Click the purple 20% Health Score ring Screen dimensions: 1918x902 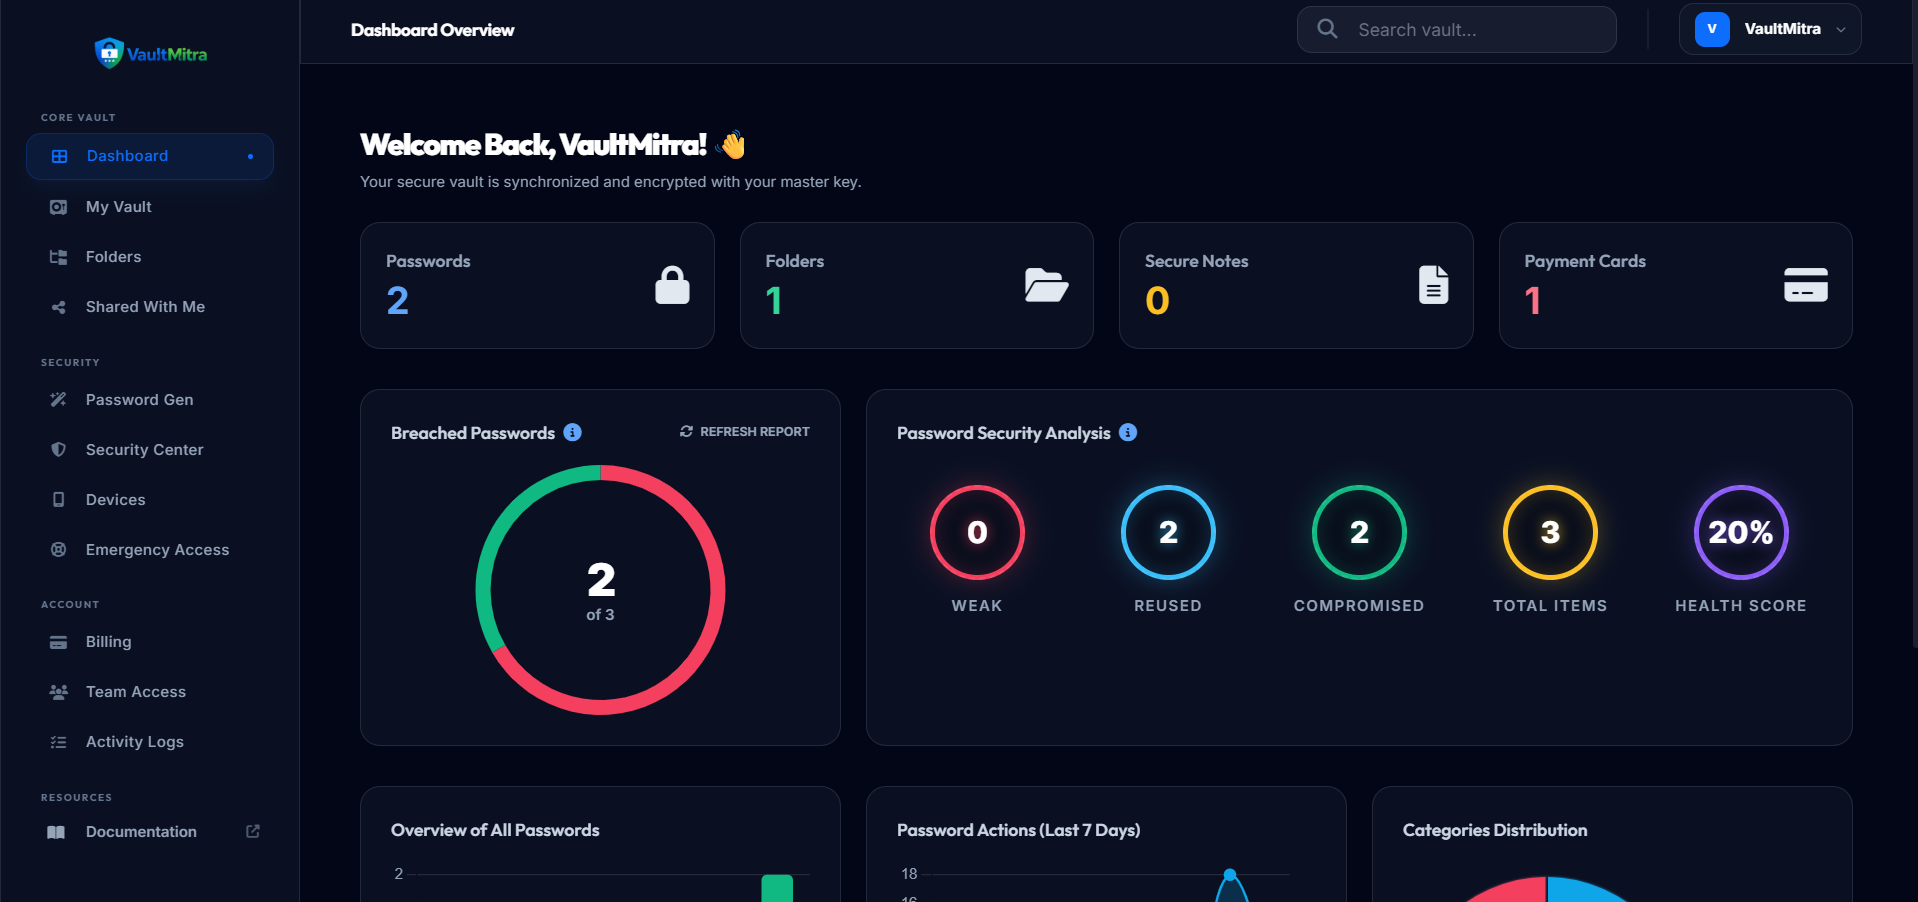pos(1741,532)
